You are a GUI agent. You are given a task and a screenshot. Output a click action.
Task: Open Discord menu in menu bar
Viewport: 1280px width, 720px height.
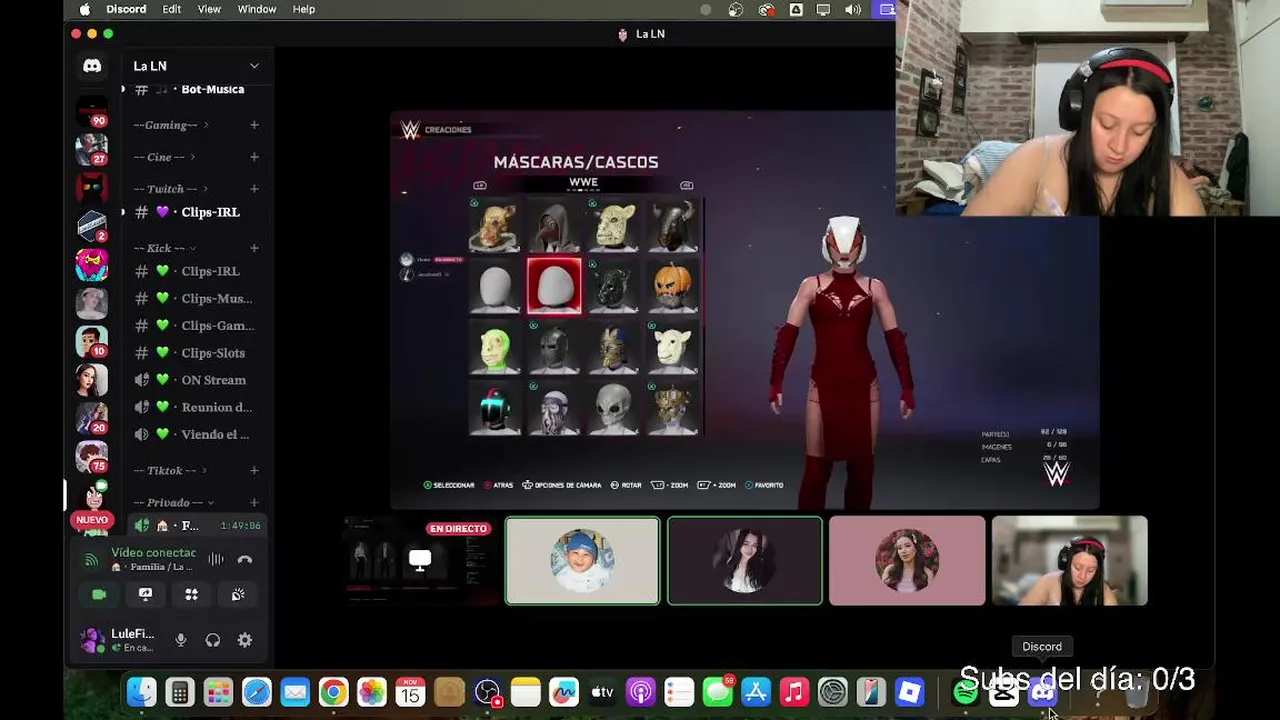pyautogui.click(x=126, y=9)
